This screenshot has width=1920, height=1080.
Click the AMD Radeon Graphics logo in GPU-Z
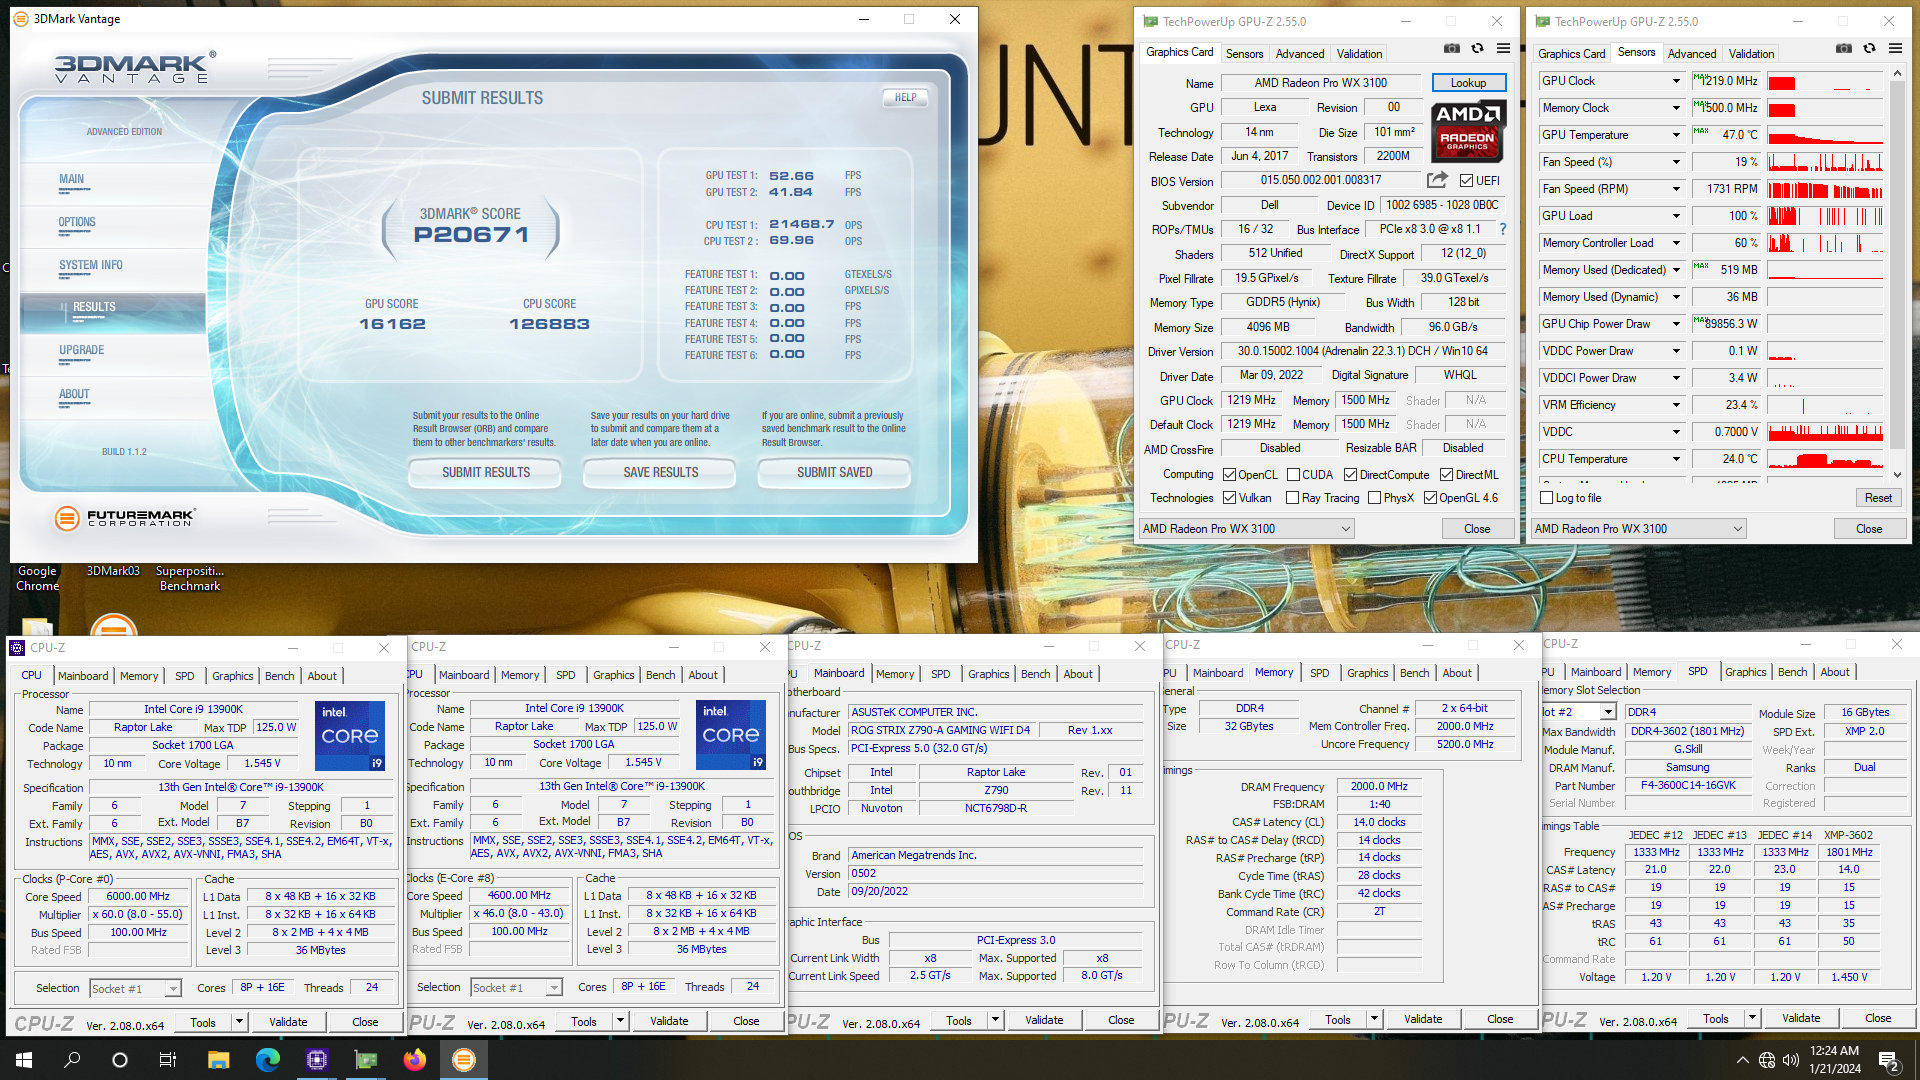tap(1468, 131)
